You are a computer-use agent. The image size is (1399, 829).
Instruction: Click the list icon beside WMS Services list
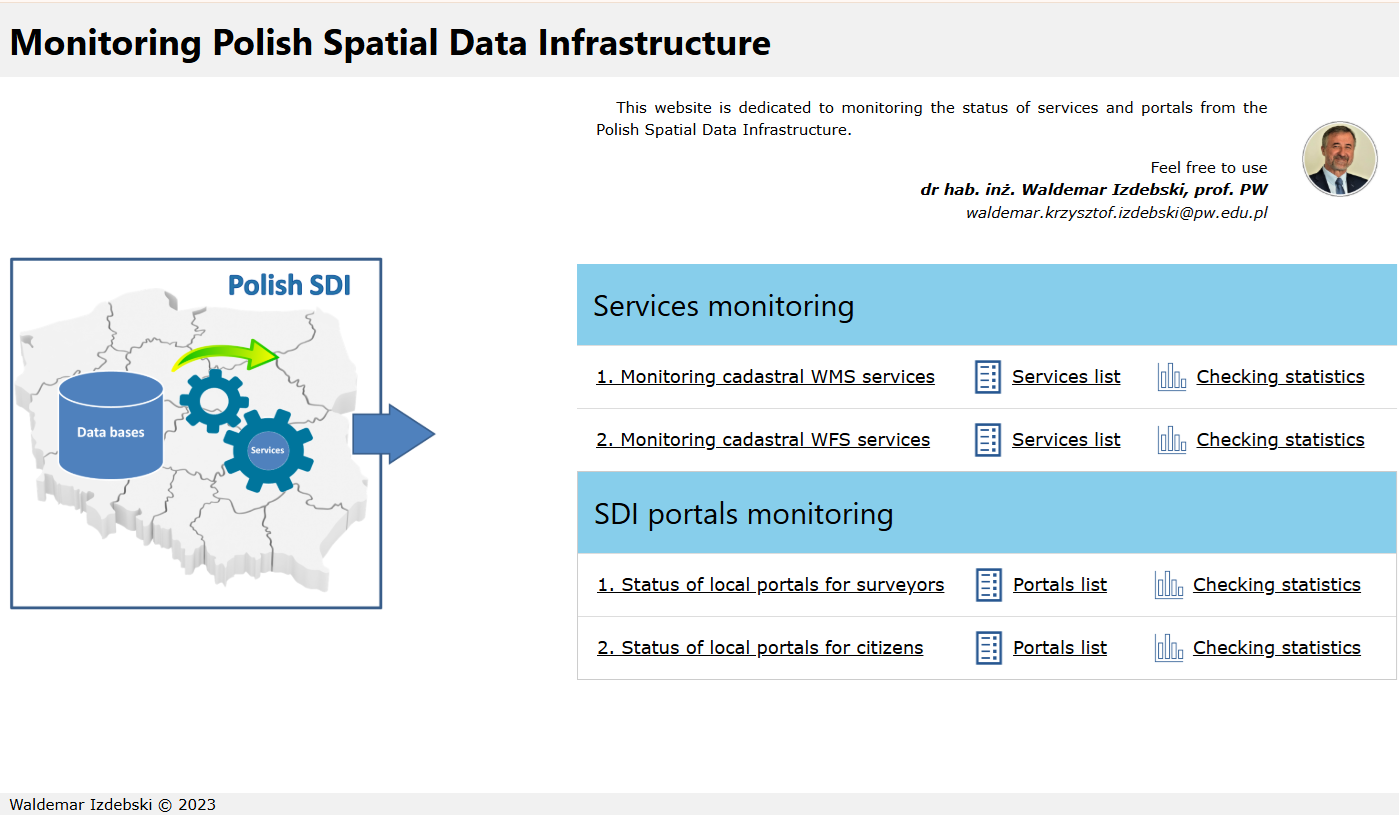(987, 377)
